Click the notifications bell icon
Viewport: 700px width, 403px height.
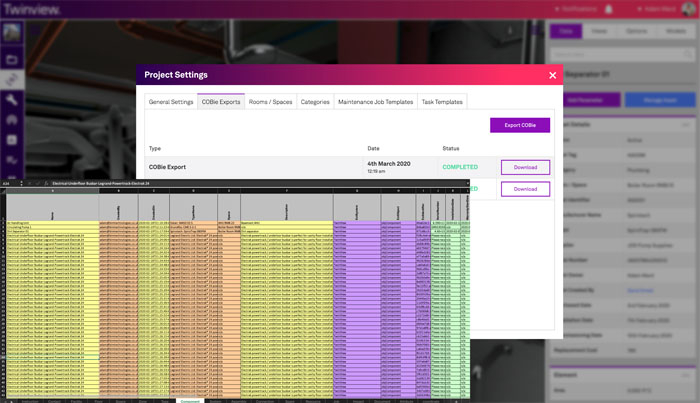(x=609, y=9)
